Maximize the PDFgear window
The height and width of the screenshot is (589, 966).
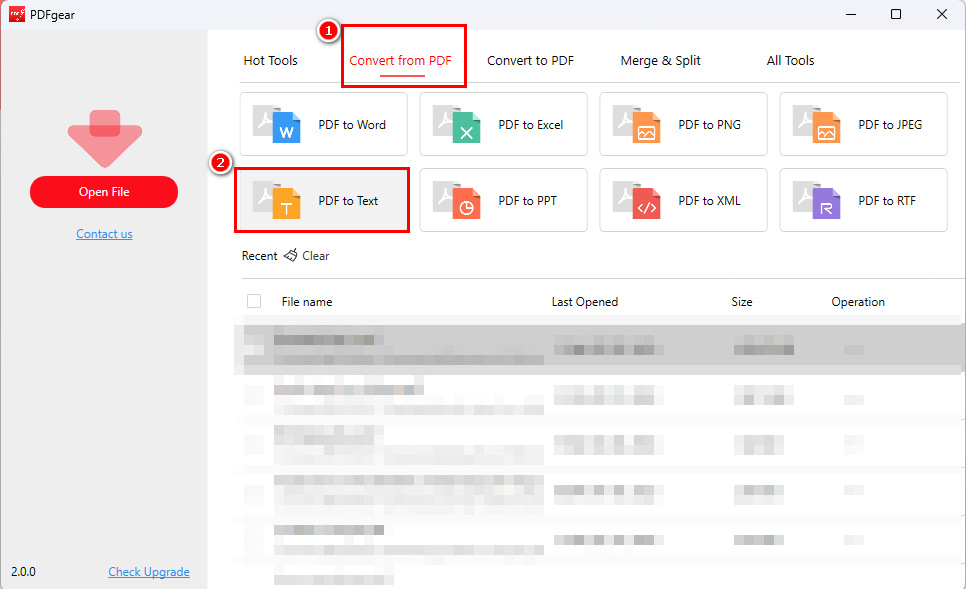(896, 14)
